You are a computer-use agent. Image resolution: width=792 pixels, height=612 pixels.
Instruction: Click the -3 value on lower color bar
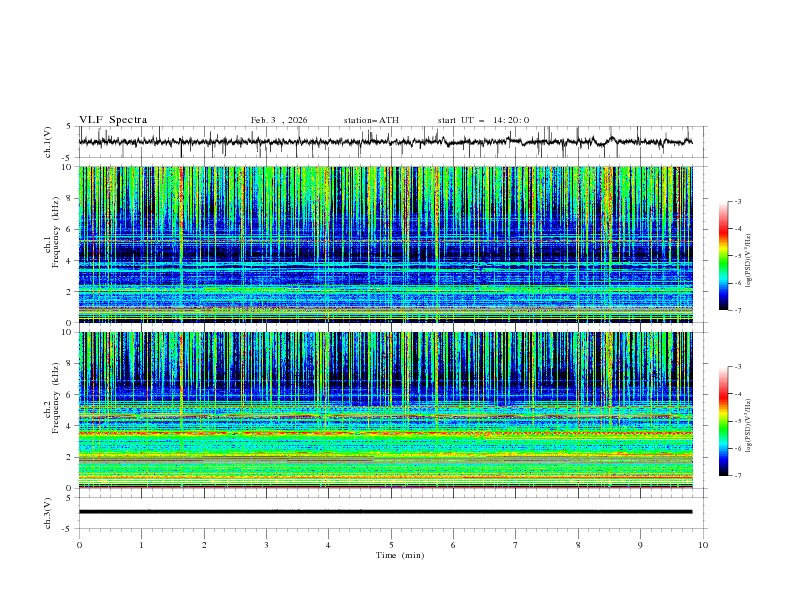pyautogui.click(x=736, y=367)
